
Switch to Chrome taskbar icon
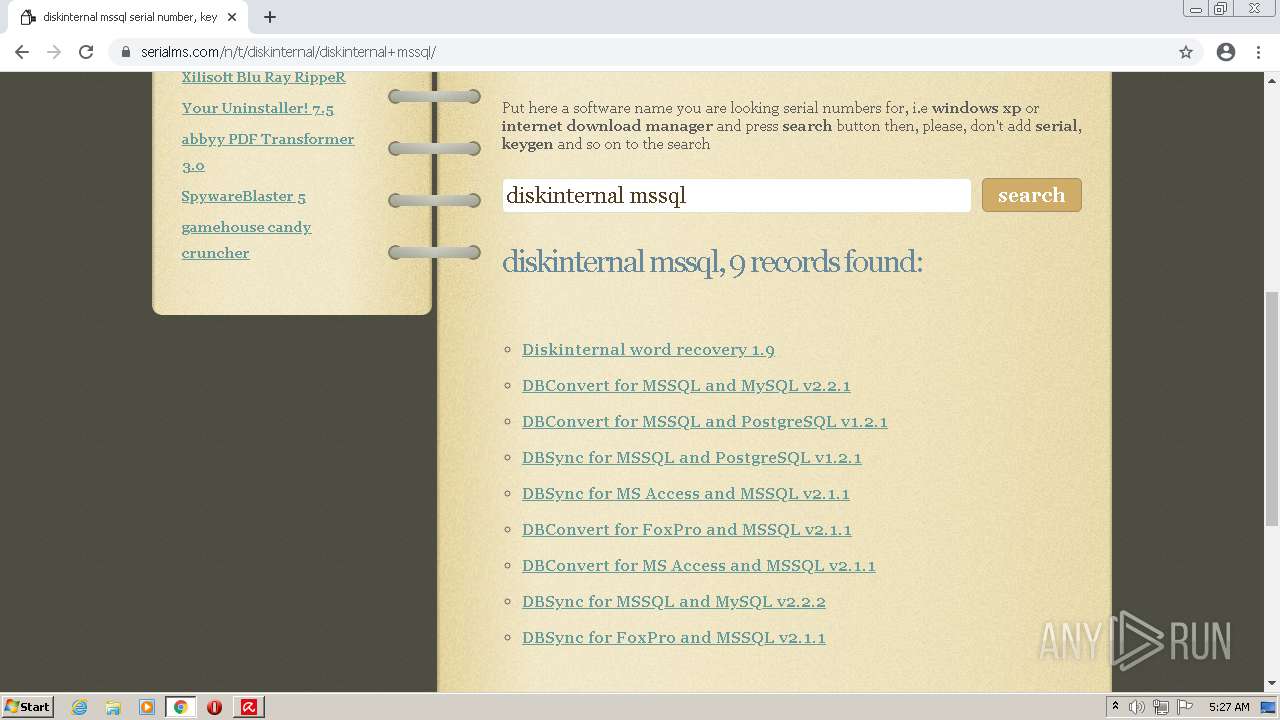181,707
